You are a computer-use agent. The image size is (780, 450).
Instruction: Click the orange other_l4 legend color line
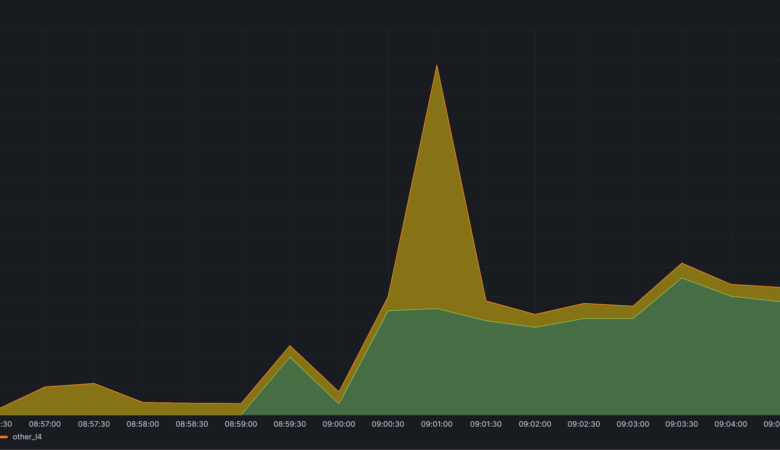(4, 437)
